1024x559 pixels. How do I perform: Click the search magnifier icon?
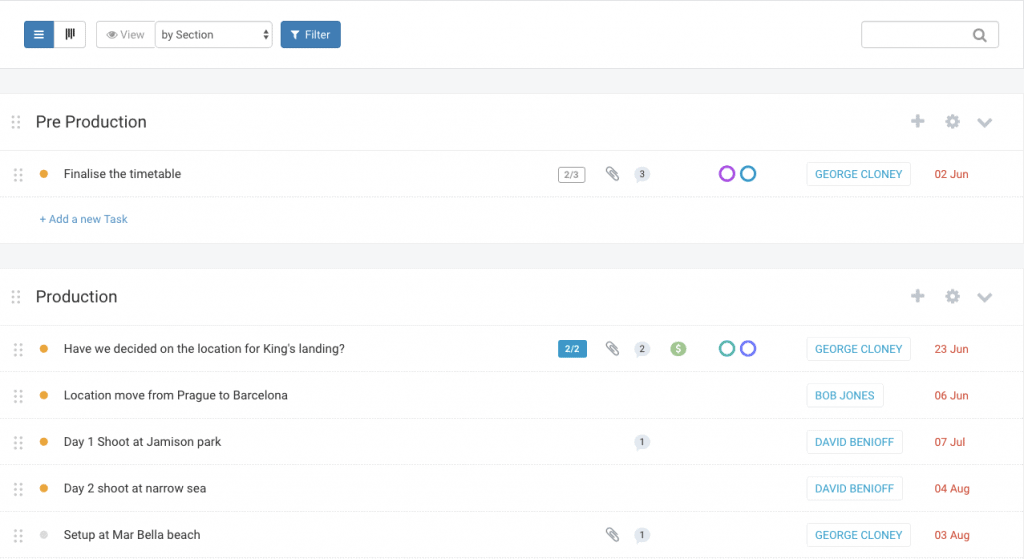pos(980,35)
